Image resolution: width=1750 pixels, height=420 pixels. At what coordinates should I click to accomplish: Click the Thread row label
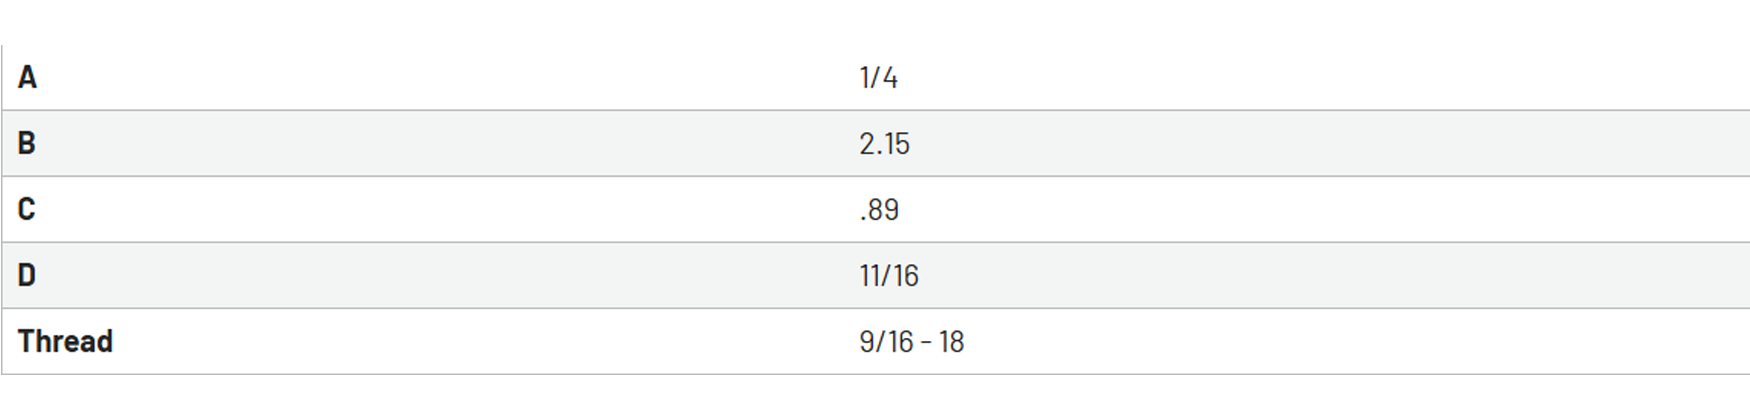pos(65,341)
